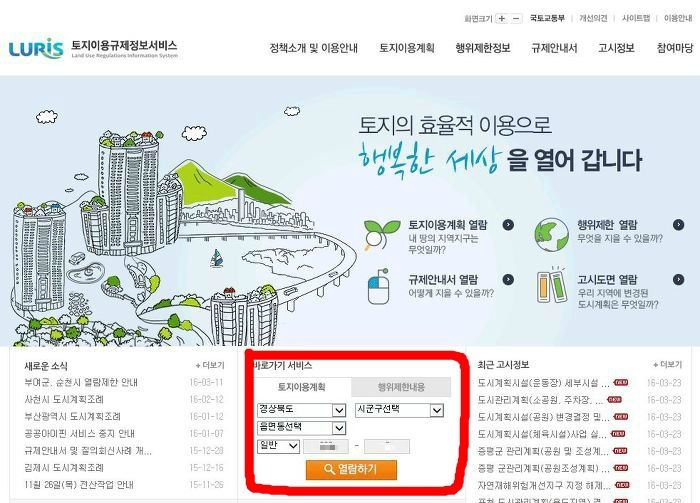
Task: Open 개선의견 link at top
Action: [593, 18]
